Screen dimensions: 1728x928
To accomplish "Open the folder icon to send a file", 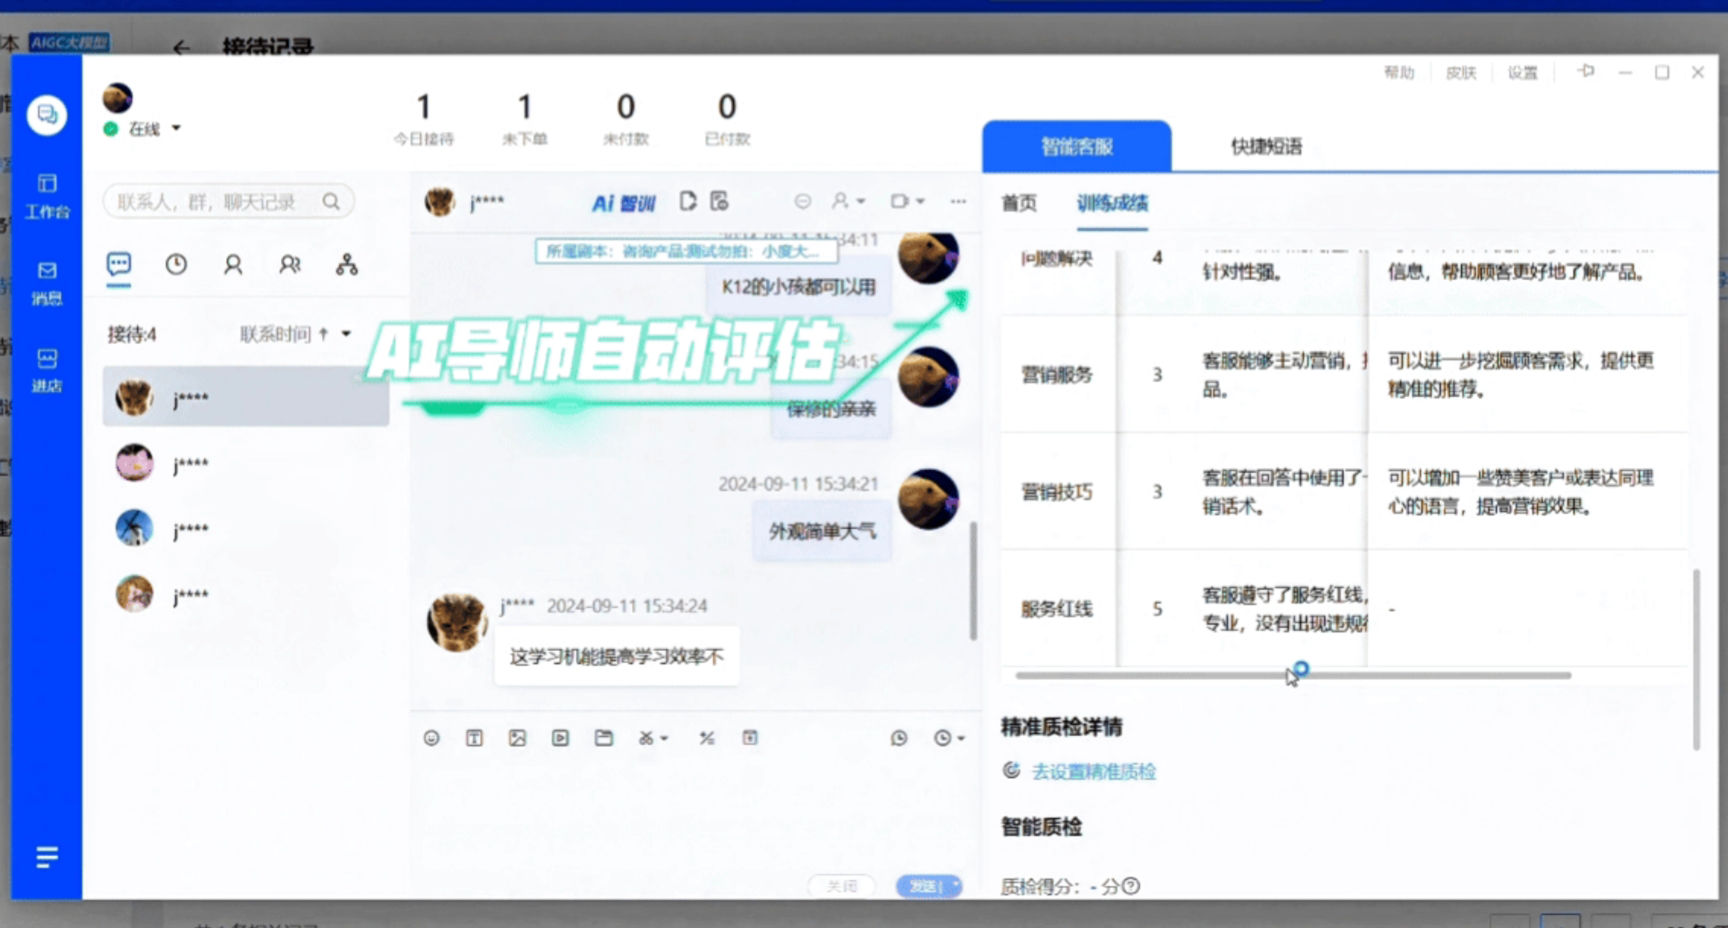I will click(604, 738).
